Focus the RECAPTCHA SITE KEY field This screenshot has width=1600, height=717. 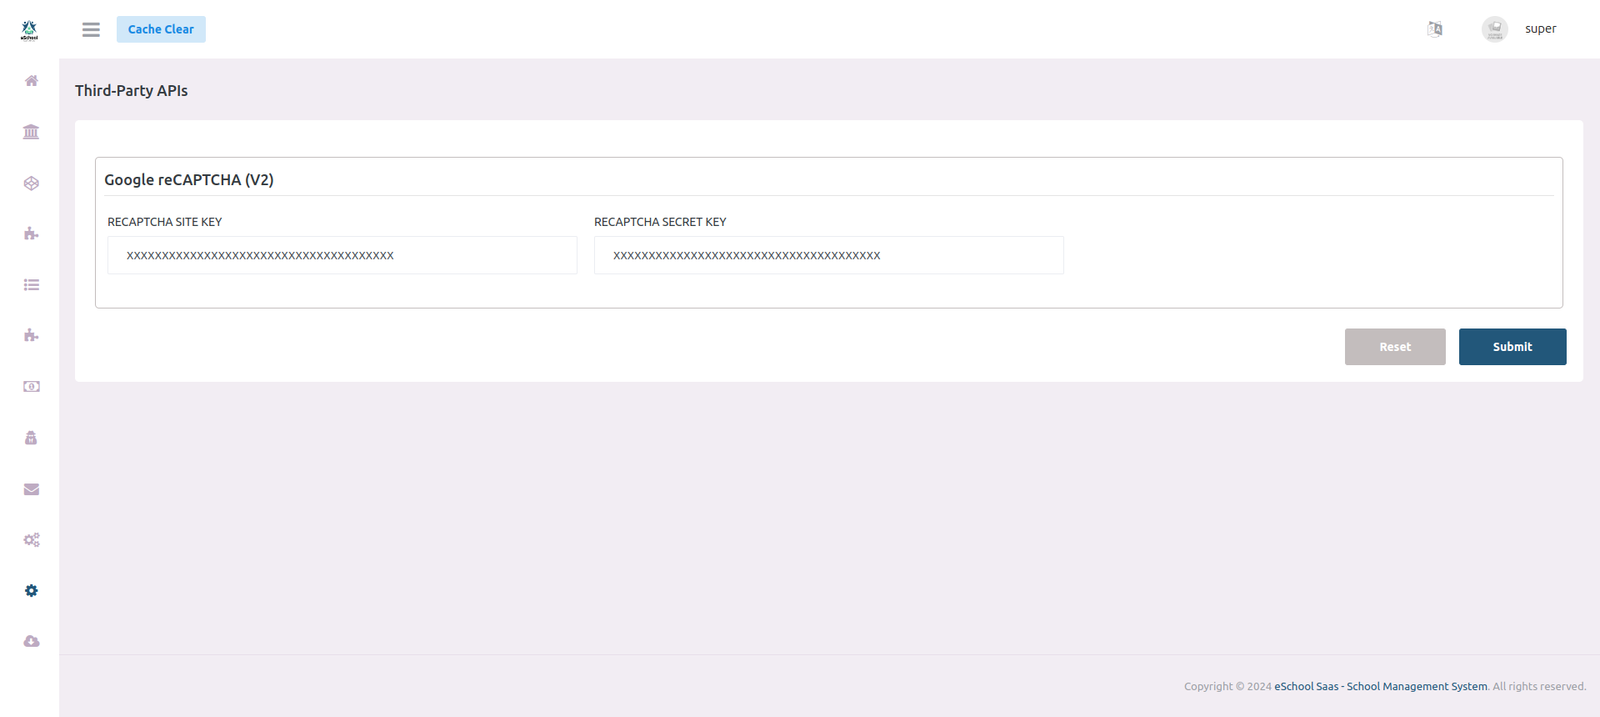click(342, 256)
